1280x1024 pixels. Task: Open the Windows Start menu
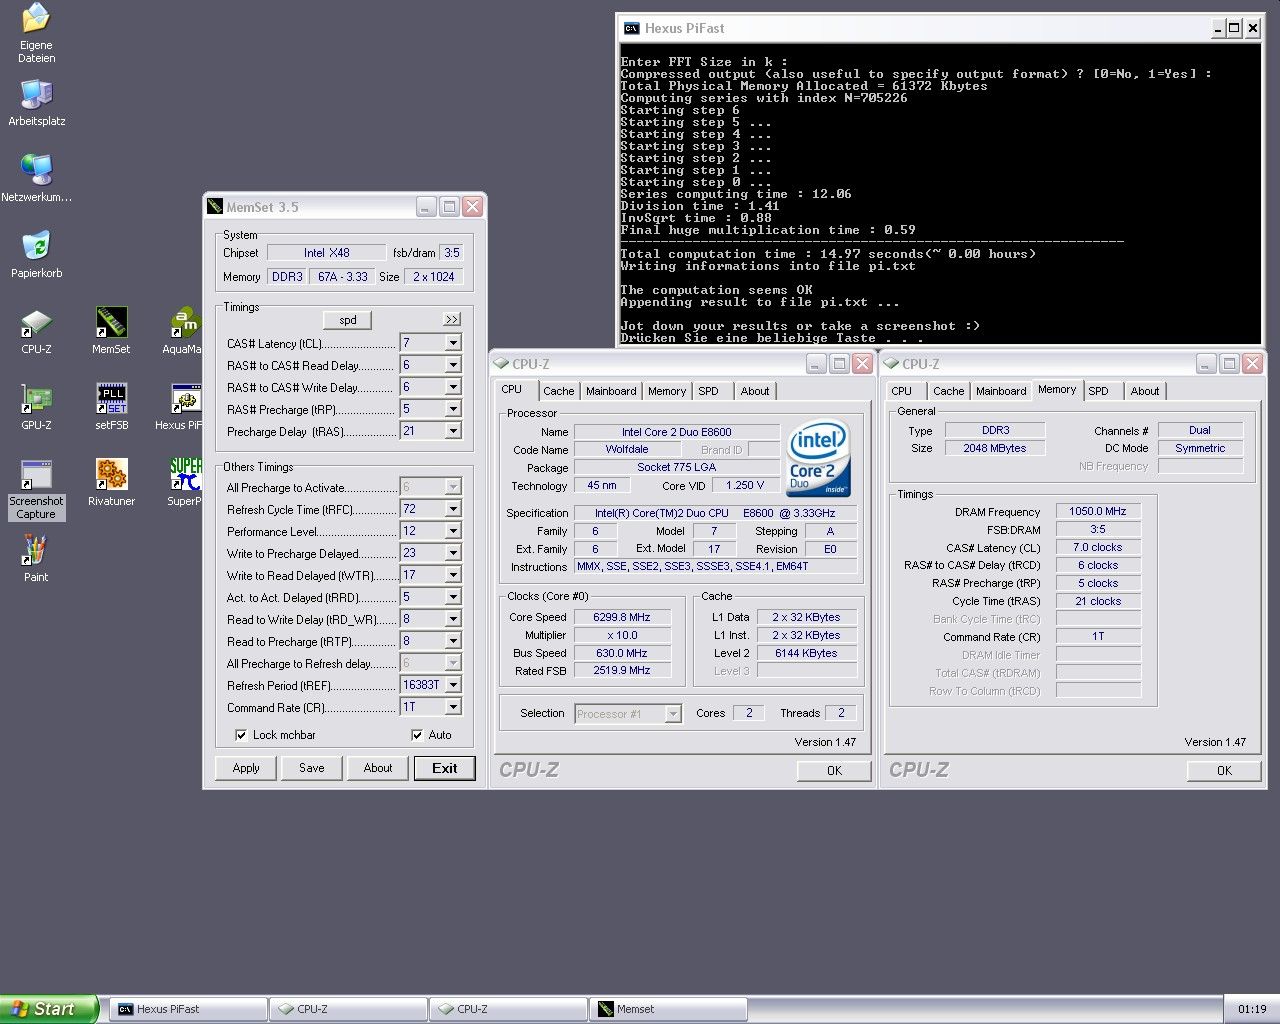[49, 1009]
